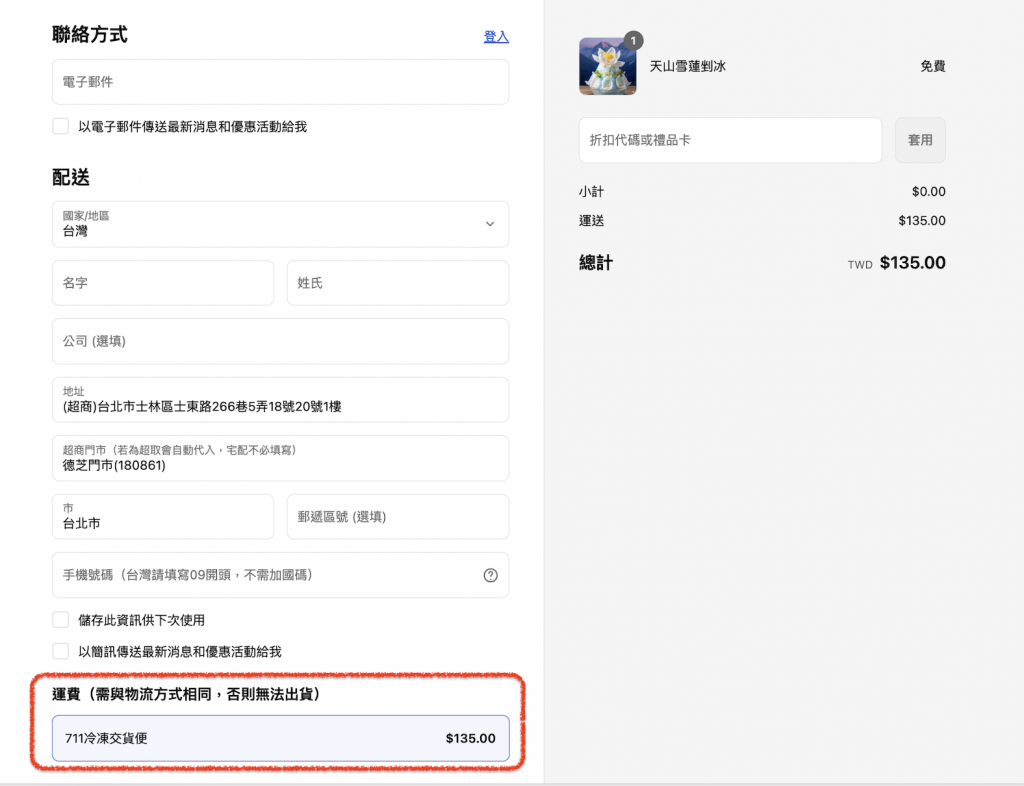This screenshot has height=786, width=1024.
Task: Click the 郵遞區號 postal code field
Action: pos(397,517)
